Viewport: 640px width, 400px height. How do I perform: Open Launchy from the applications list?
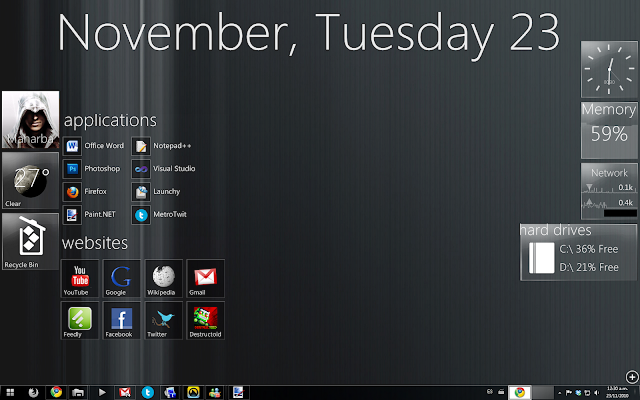156,191
